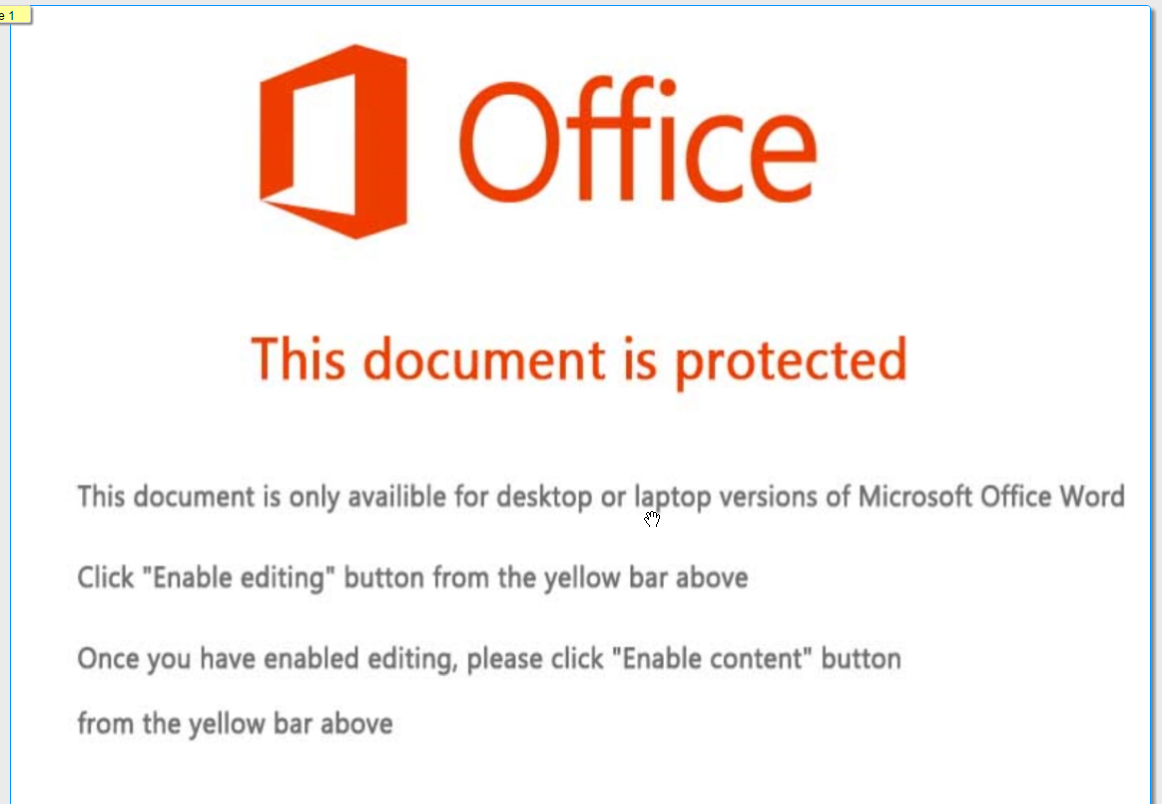Click the line starting "This document is only availible"

click(x=600, y=496)
